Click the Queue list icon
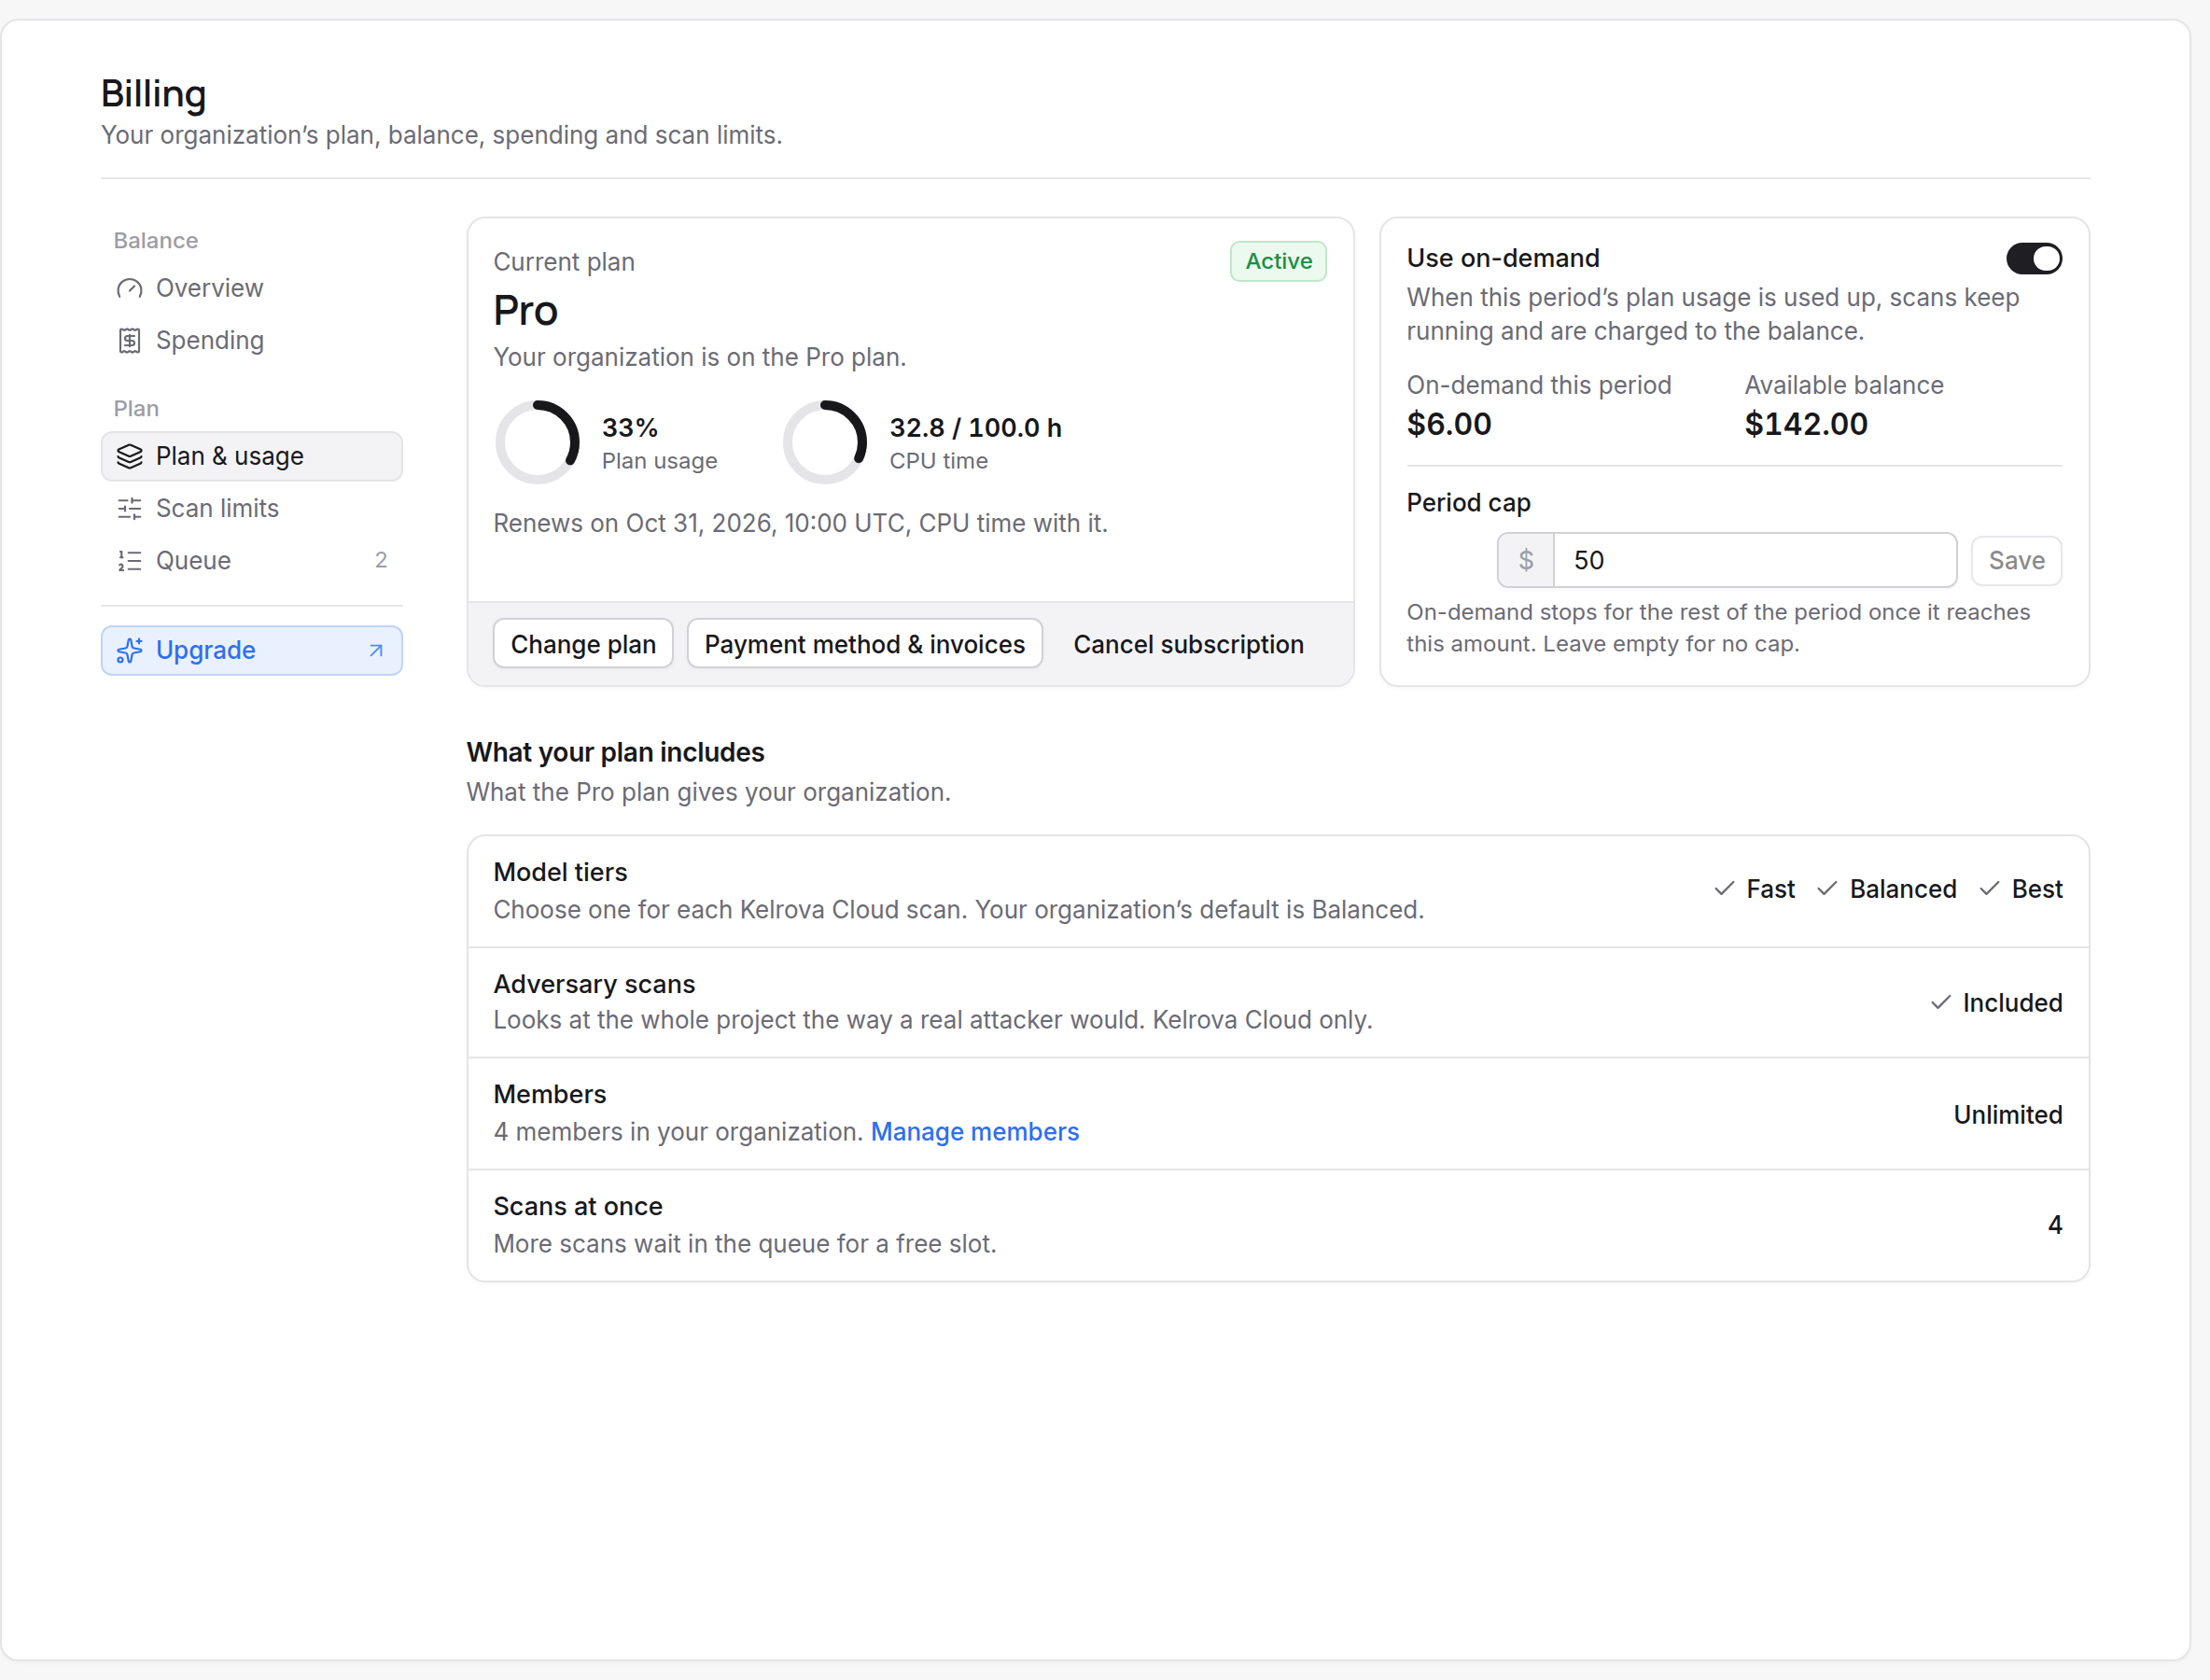This screenshot has width=2210, height=1680. [x=129, y=561]
